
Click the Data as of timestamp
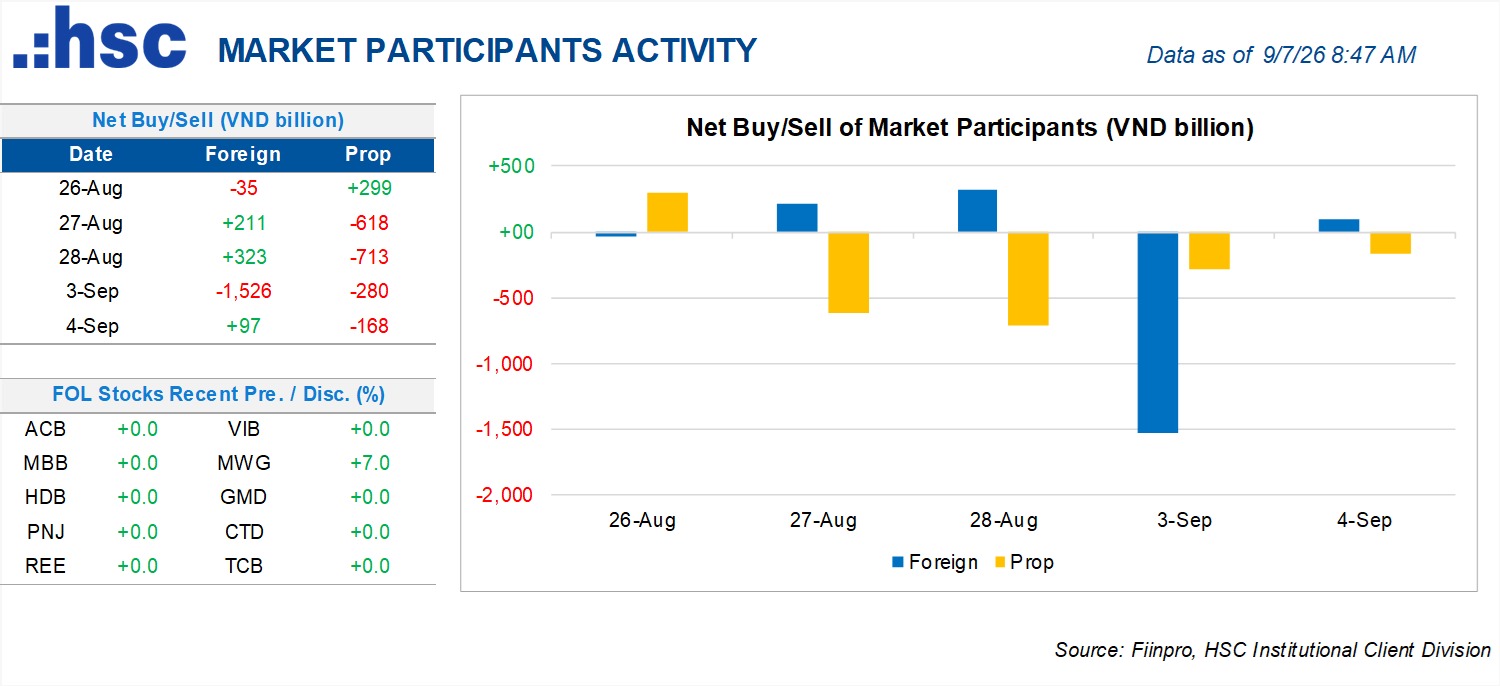(x=1281, y=55)
